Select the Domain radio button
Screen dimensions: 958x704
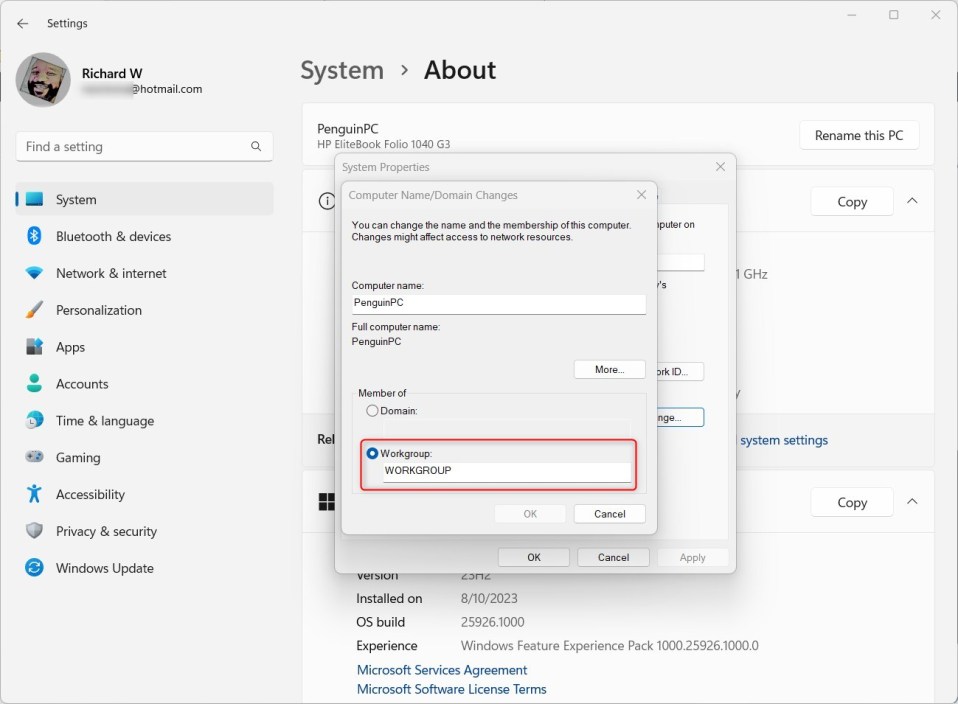(373, 411)
